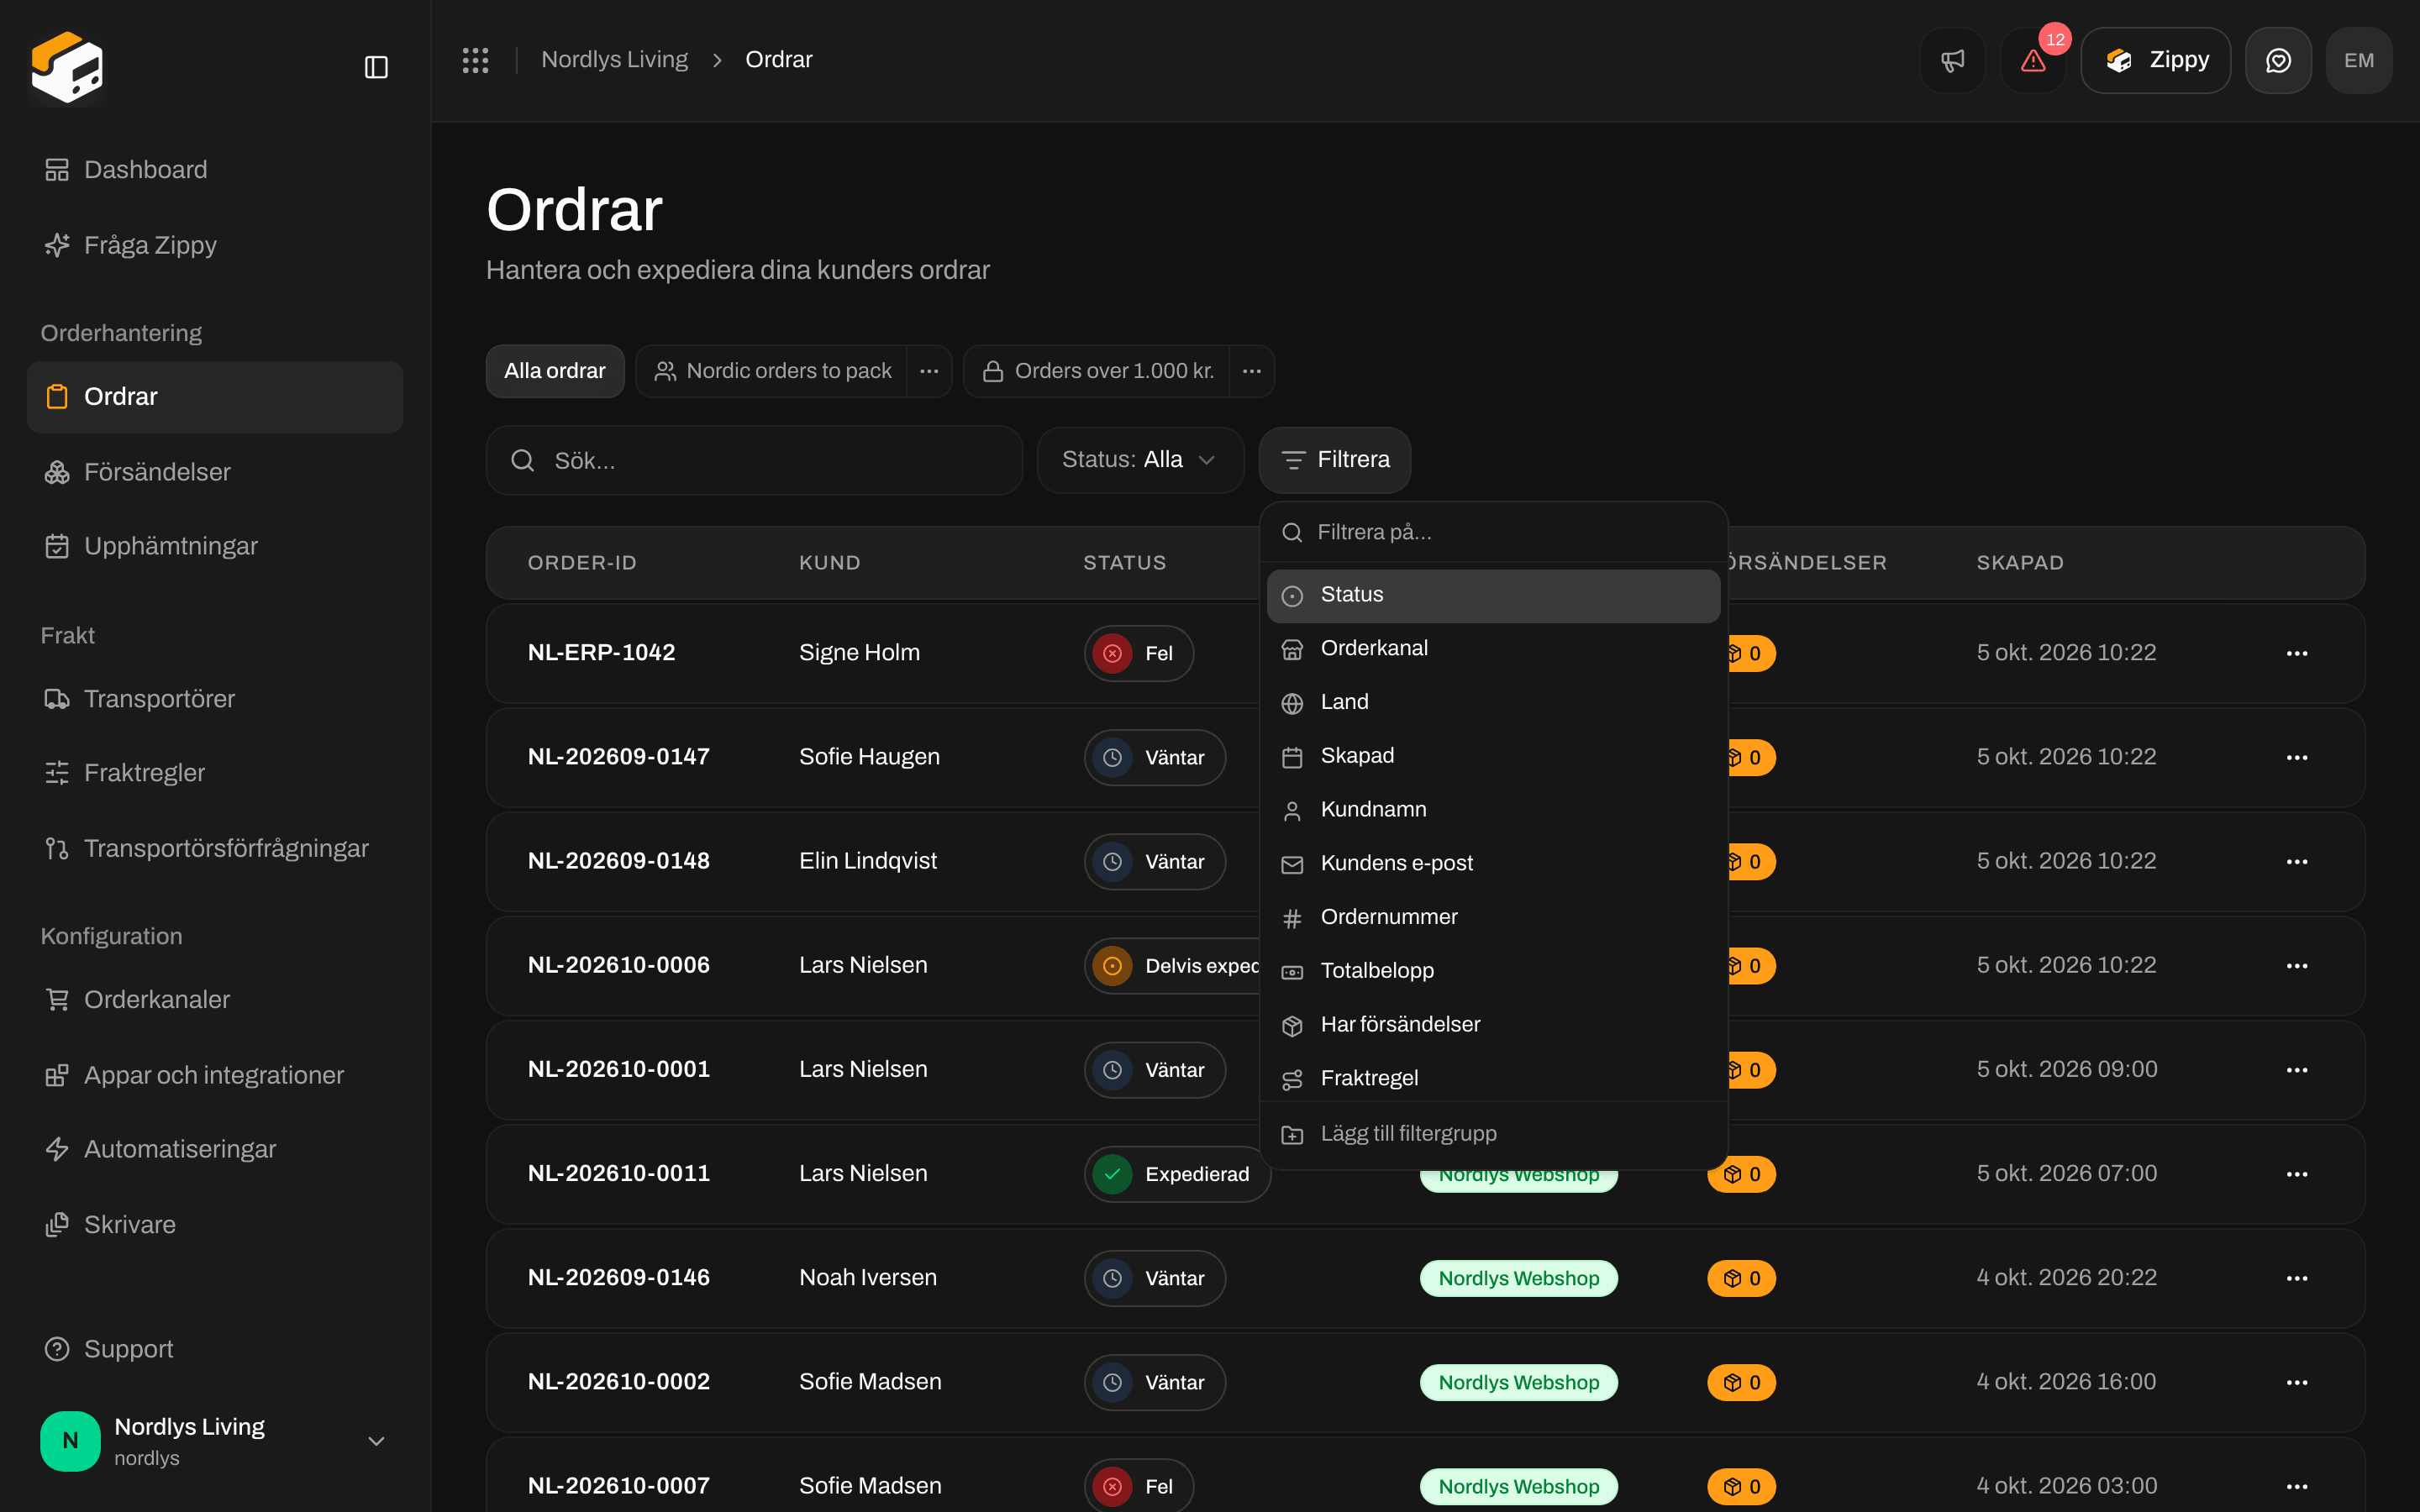Expand the Status: Alla dropdown
The width and height of the screenshot is (2420, 1512).
pos(1140,460)
